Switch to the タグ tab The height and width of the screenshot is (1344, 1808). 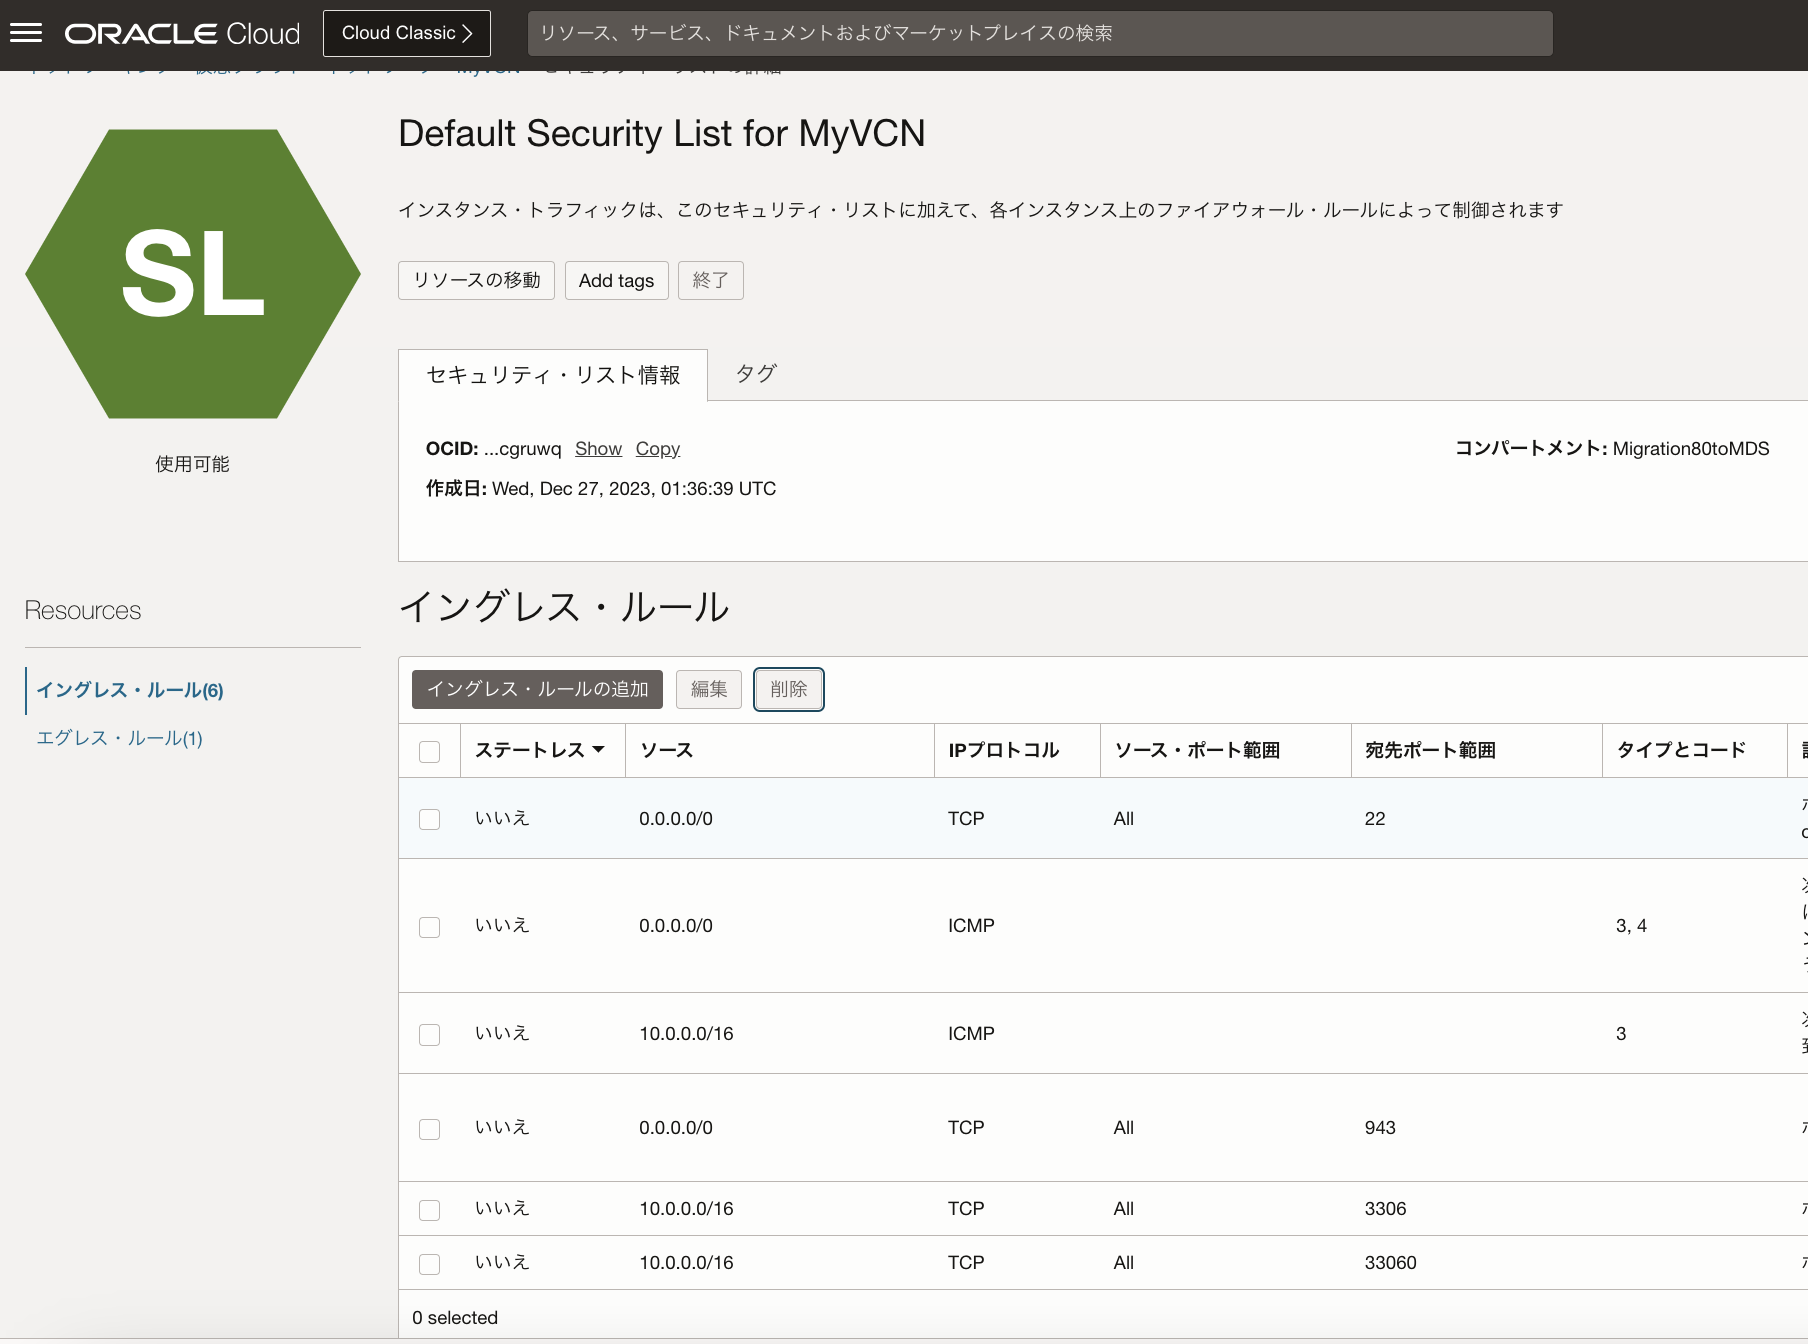pos(756,374)
